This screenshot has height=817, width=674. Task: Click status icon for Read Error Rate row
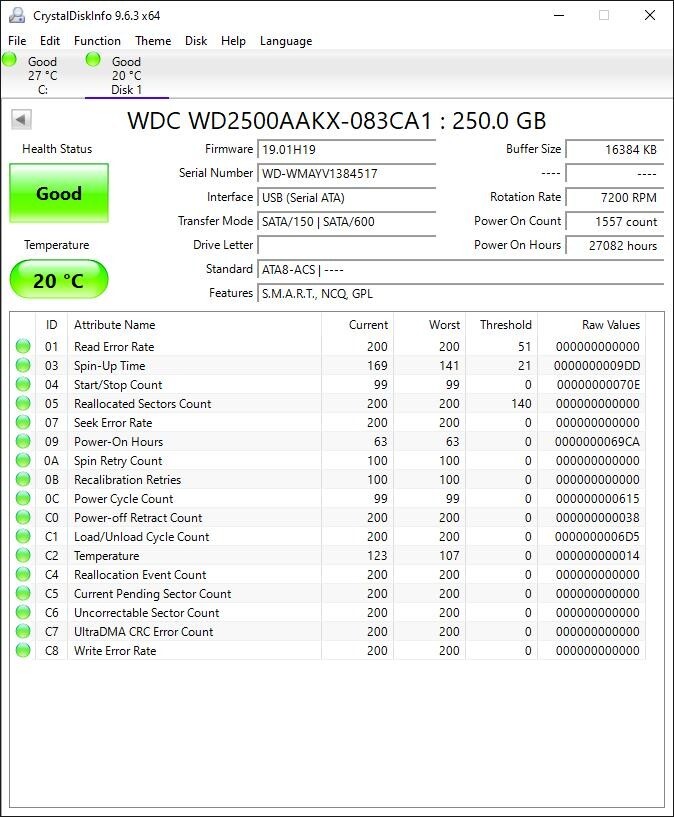coord(23,346)
